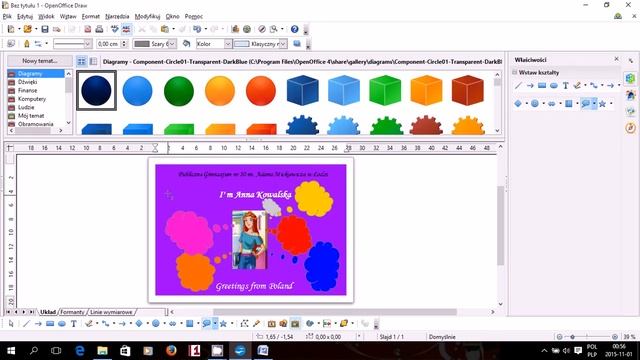
Task: Open the Klasyczny fill color dropdown
Action: click(283, 44)
